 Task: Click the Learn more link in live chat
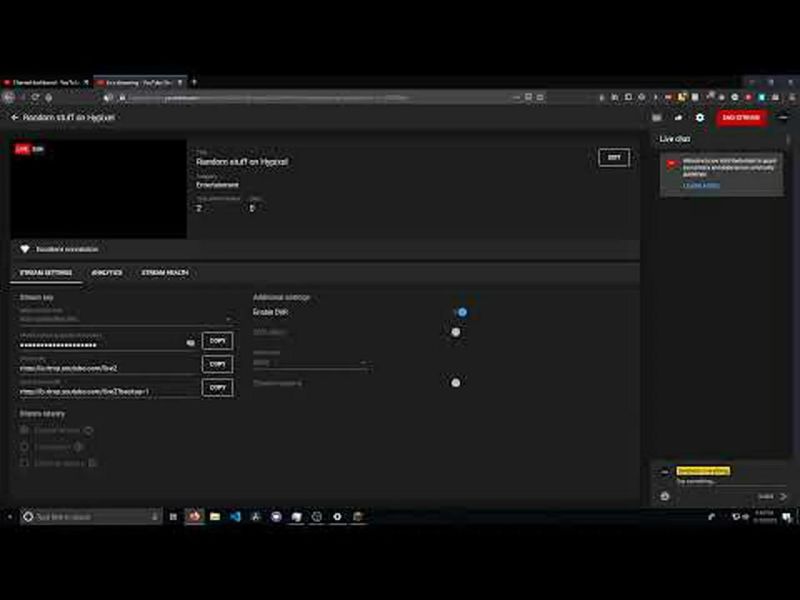(x=701, y=186)
